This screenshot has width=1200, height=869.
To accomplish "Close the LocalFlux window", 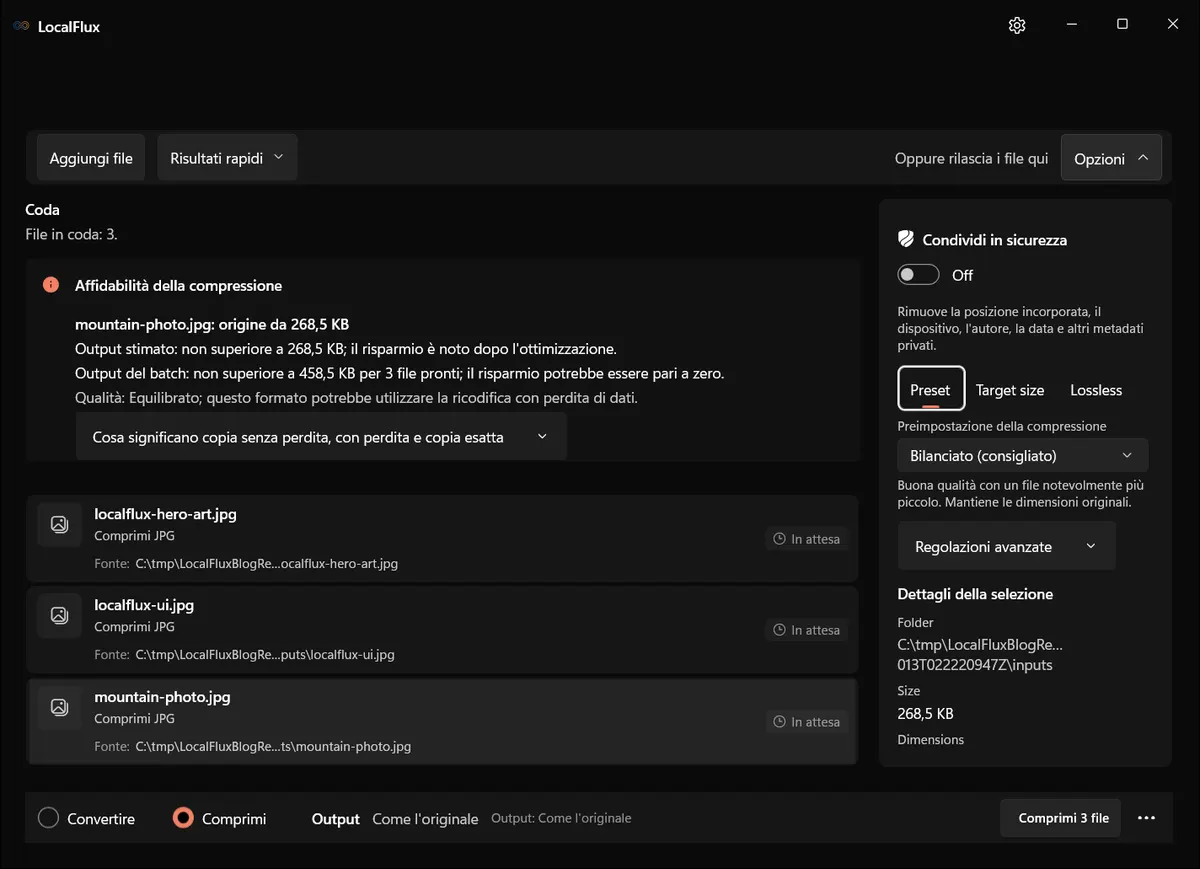I will point(1173,24).
